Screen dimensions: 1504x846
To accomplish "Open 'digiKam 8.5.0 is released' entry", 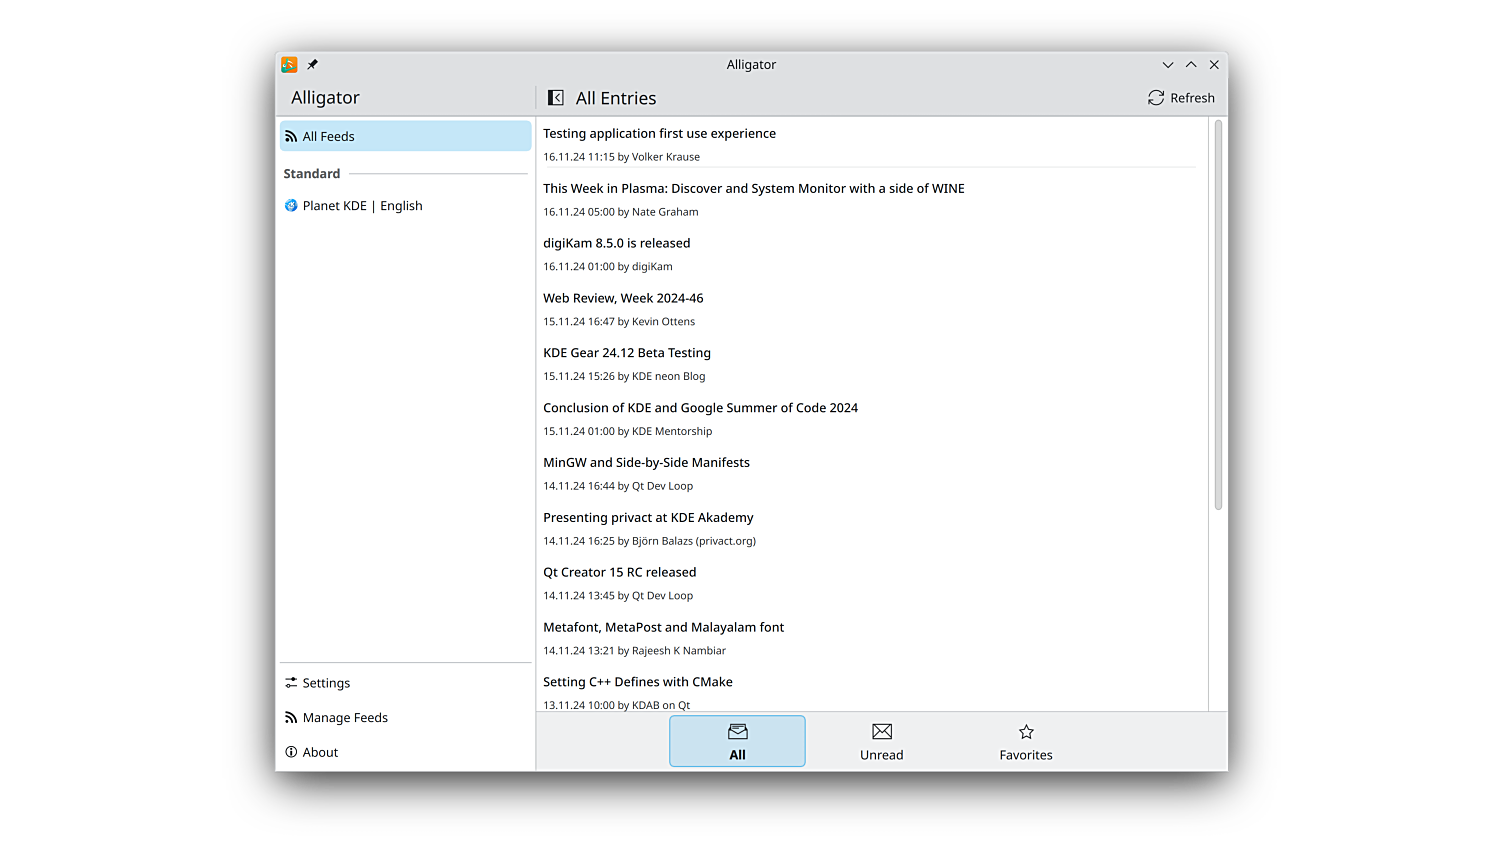I will pos(616,244).
